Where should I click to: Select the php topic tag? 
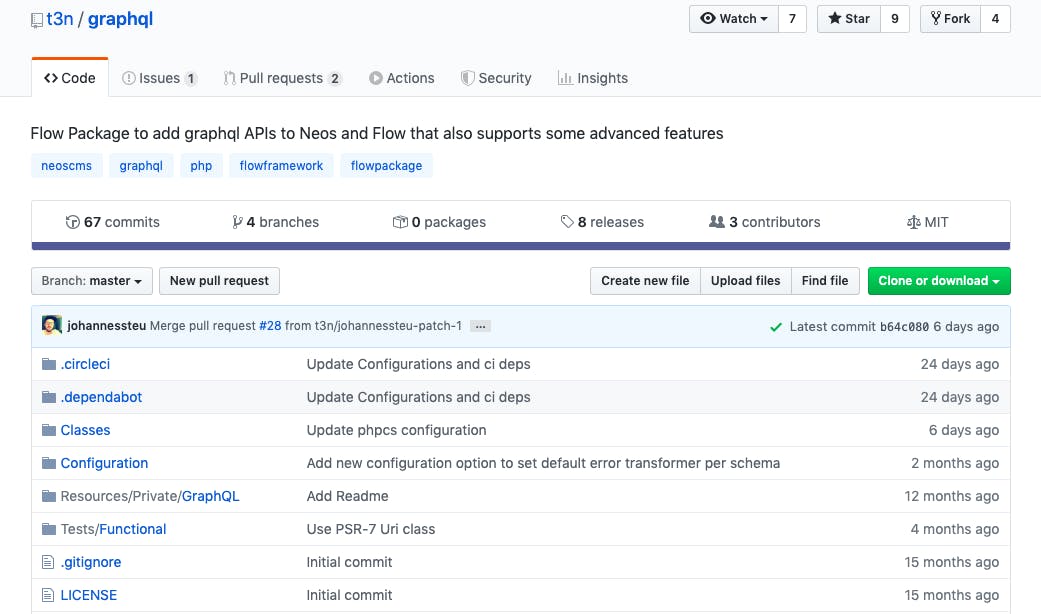tap(201, 166)
